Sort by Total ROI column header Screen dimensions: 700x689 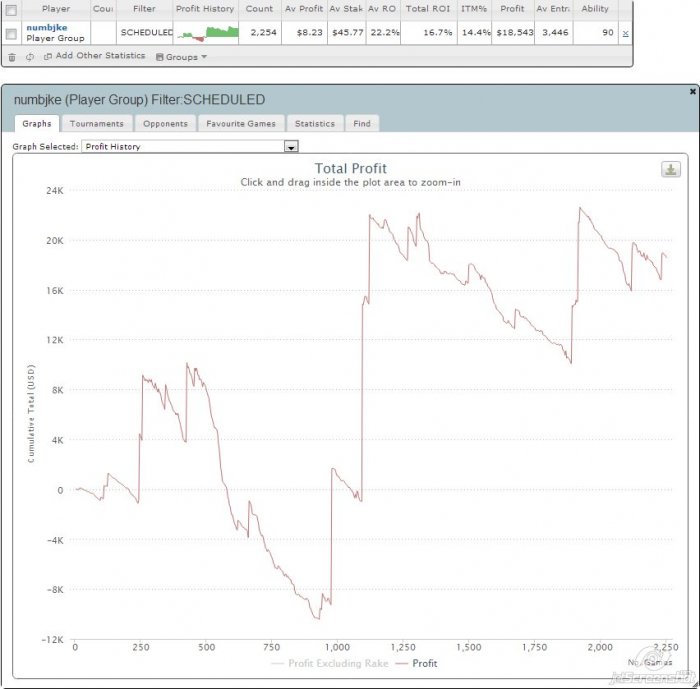click(428, 9)
